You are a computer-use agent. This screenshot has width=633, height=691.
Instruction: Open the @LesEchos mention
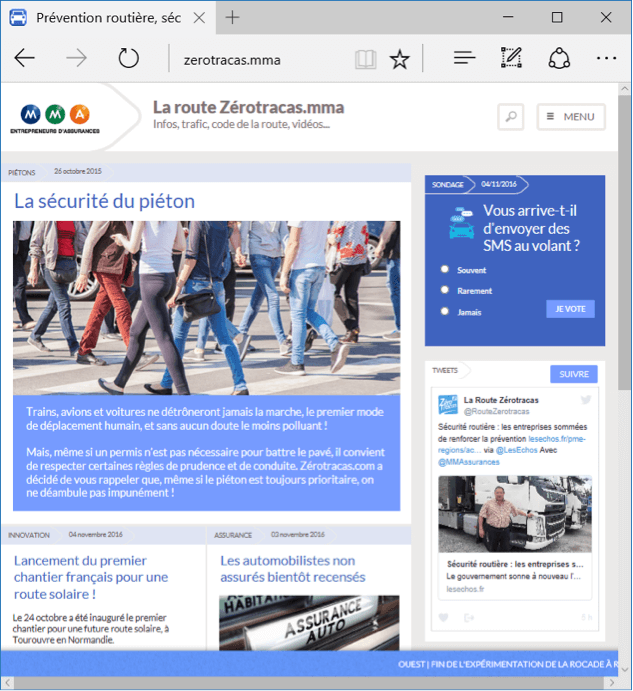[x=516, y=450]
